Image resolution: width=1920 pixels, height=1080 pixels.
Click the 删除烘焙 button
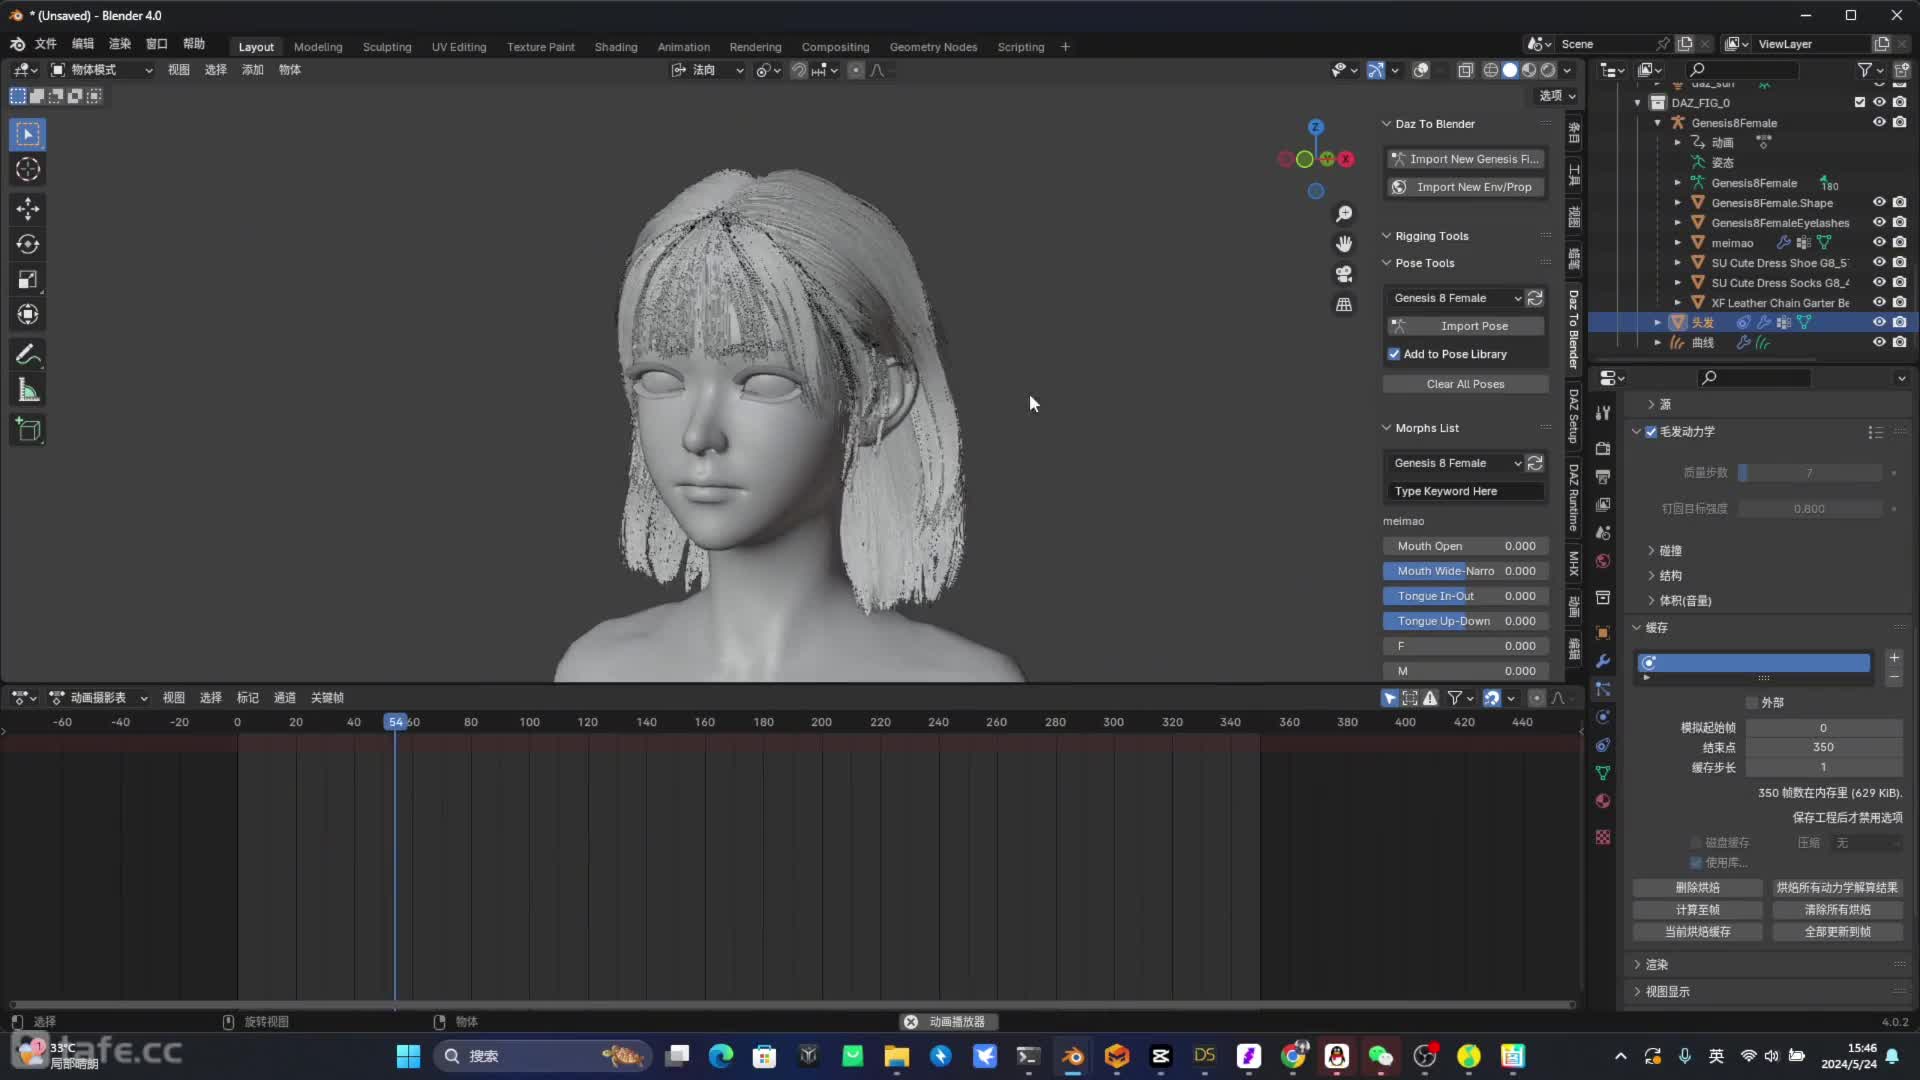click(x=1697, y=888)
